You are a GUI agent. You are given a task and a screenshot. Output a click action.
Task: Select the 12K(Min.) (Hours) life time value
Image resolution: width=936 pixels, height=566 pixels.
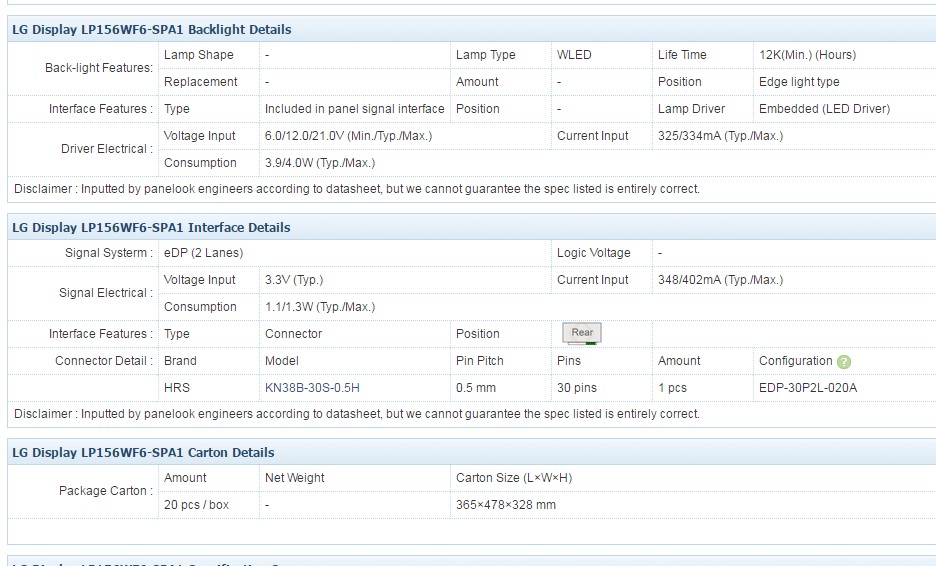[807, 55]
